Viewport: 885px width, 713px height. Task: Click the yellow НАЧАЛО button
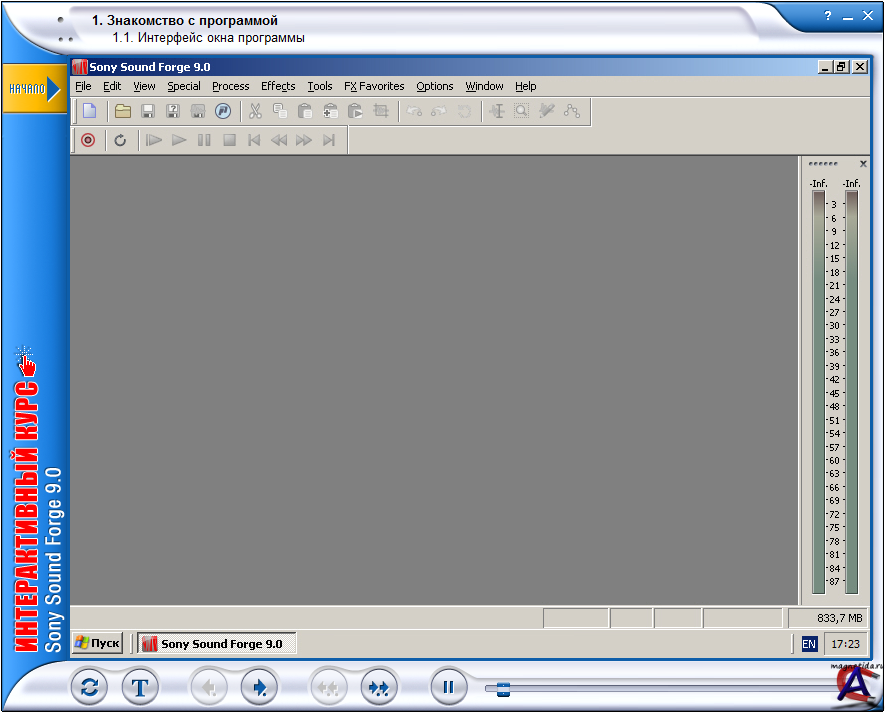tap(33, 88)
